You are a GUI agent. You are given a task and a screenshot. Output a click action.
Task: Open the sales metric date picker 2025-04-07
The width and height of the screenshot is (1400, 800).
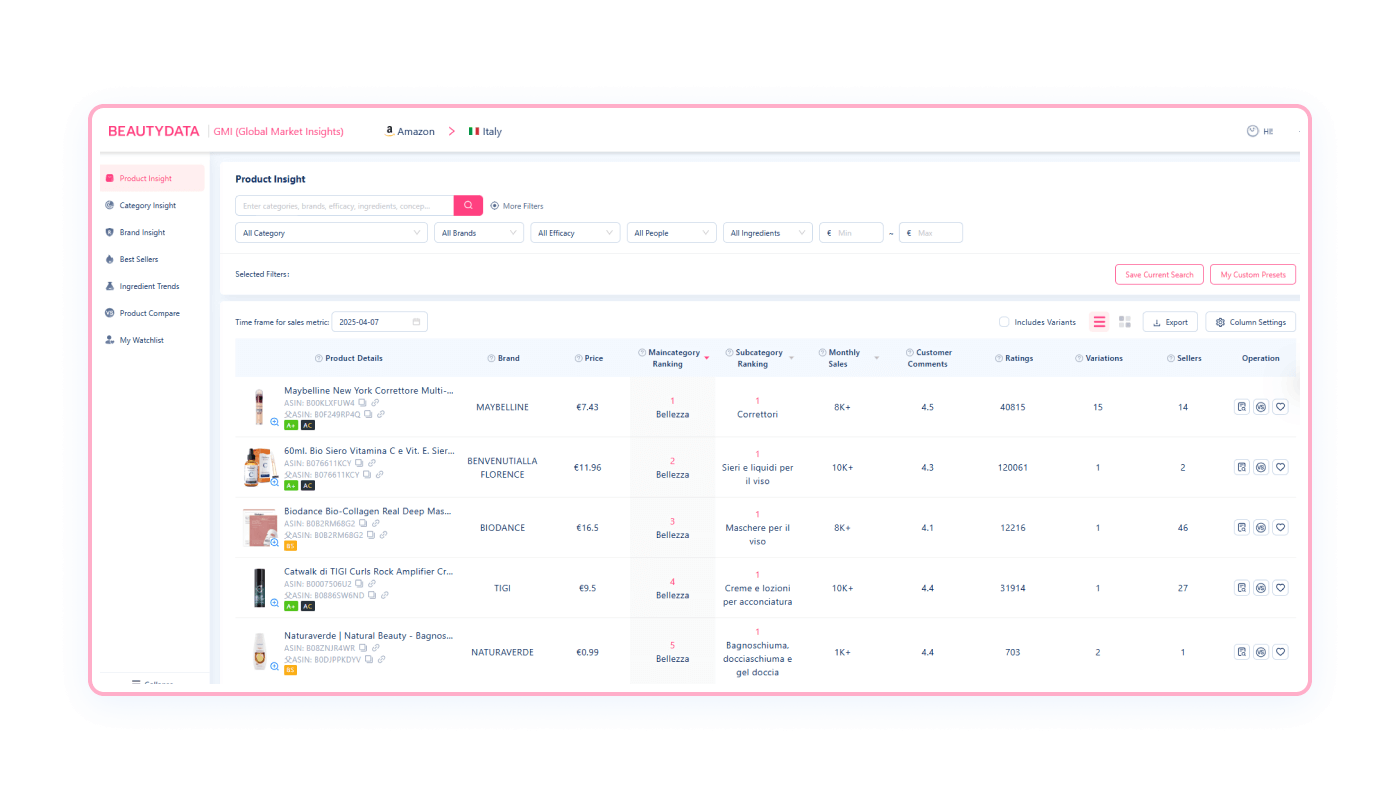[x=379, y=322]
